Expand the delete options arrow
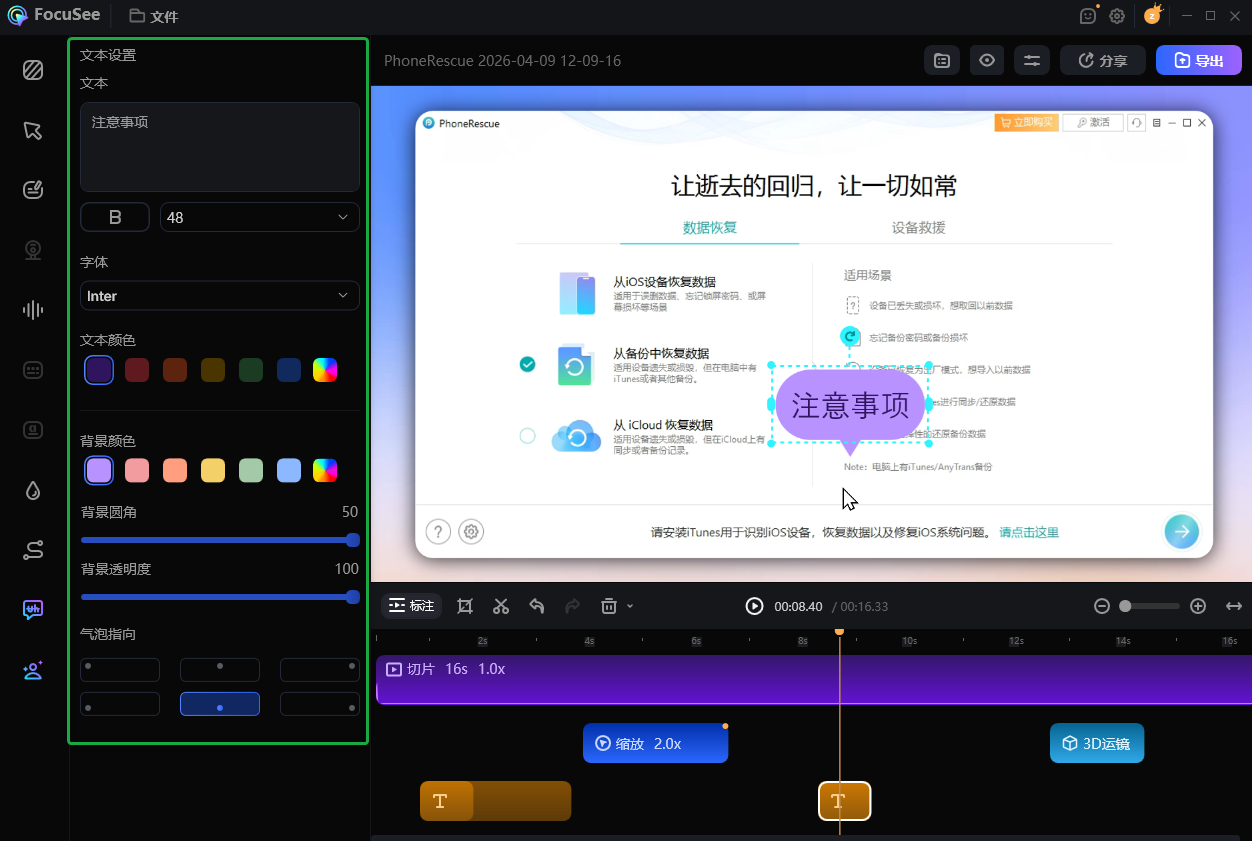 click(629, 606)
